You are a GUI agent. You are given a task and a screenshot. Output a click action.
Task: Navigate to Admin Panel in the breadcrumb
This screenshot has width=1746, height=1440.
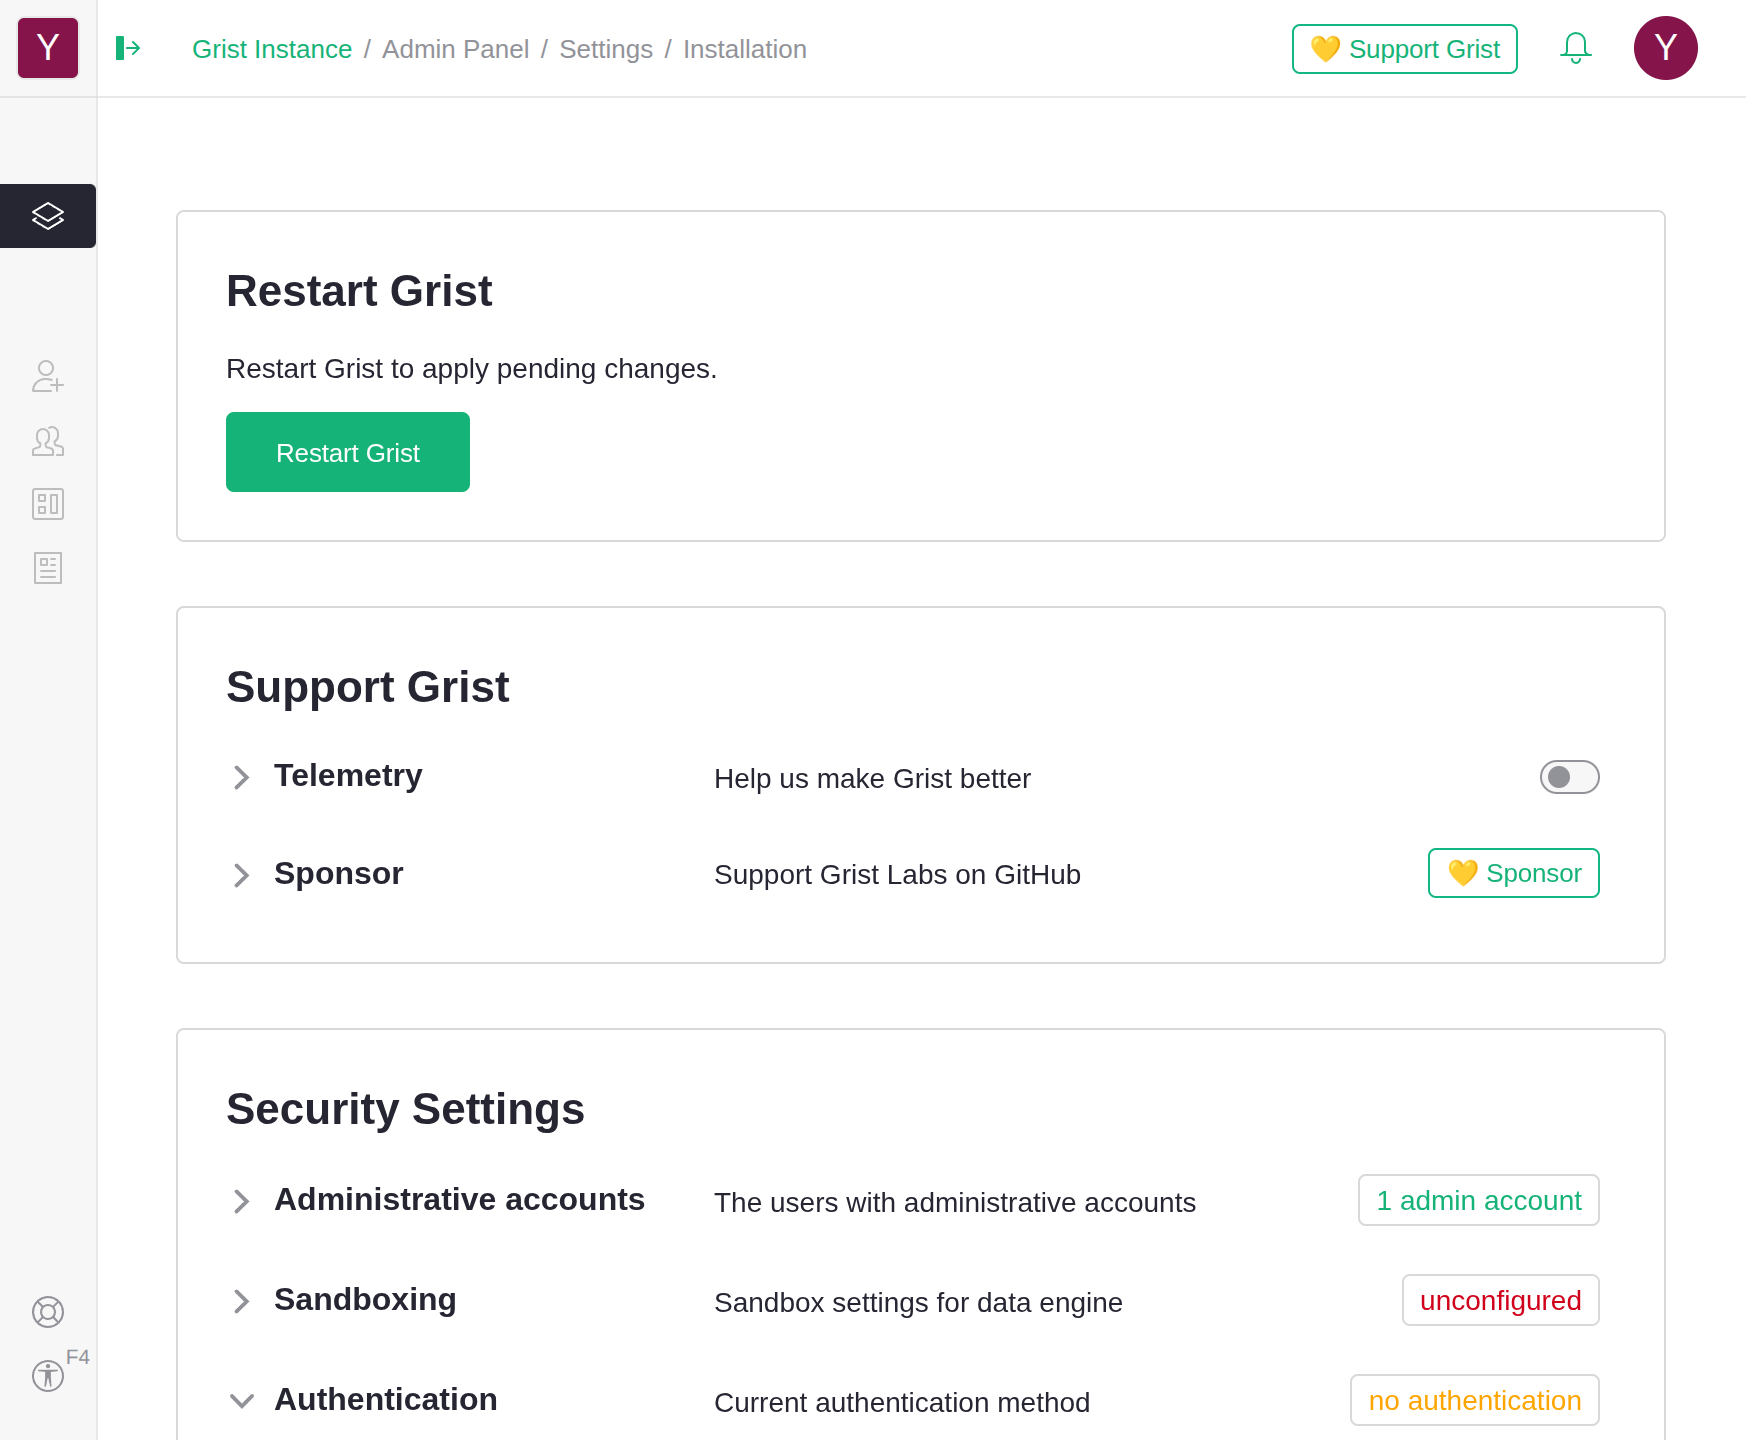(x=456, y=48)
